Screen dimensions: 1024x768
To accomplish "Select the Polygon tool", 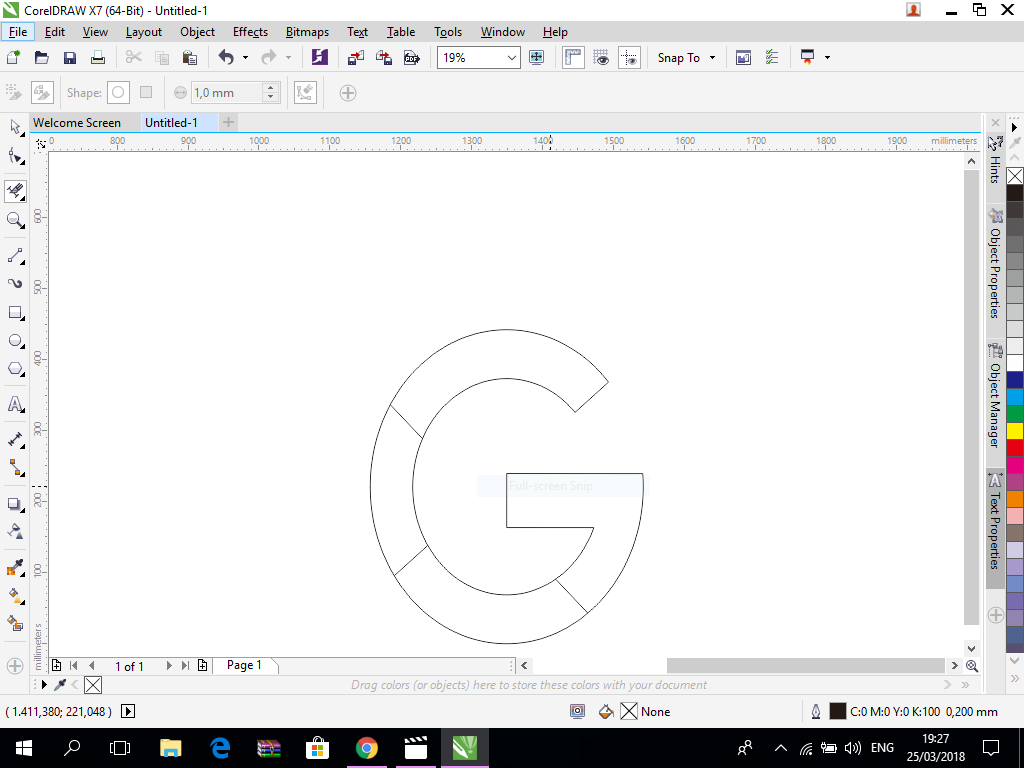I will pos(15,369).
